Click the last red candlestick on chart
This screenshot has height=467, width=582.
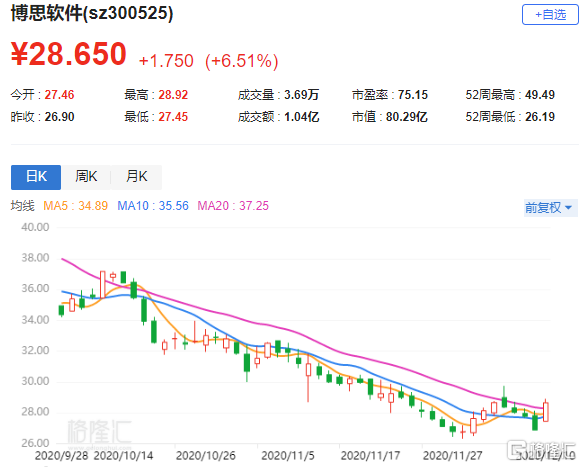pos(546,412)
